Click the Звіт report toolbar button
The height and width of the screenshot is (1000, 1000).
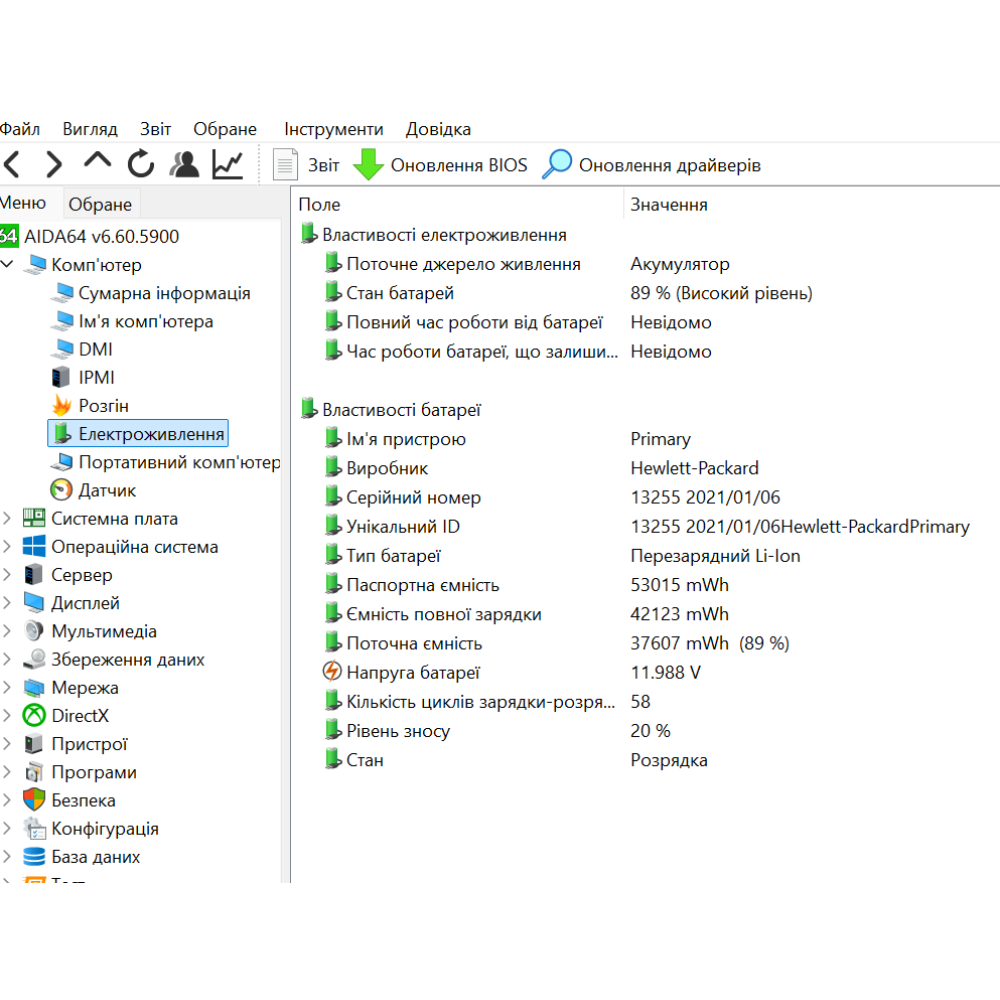307,165
